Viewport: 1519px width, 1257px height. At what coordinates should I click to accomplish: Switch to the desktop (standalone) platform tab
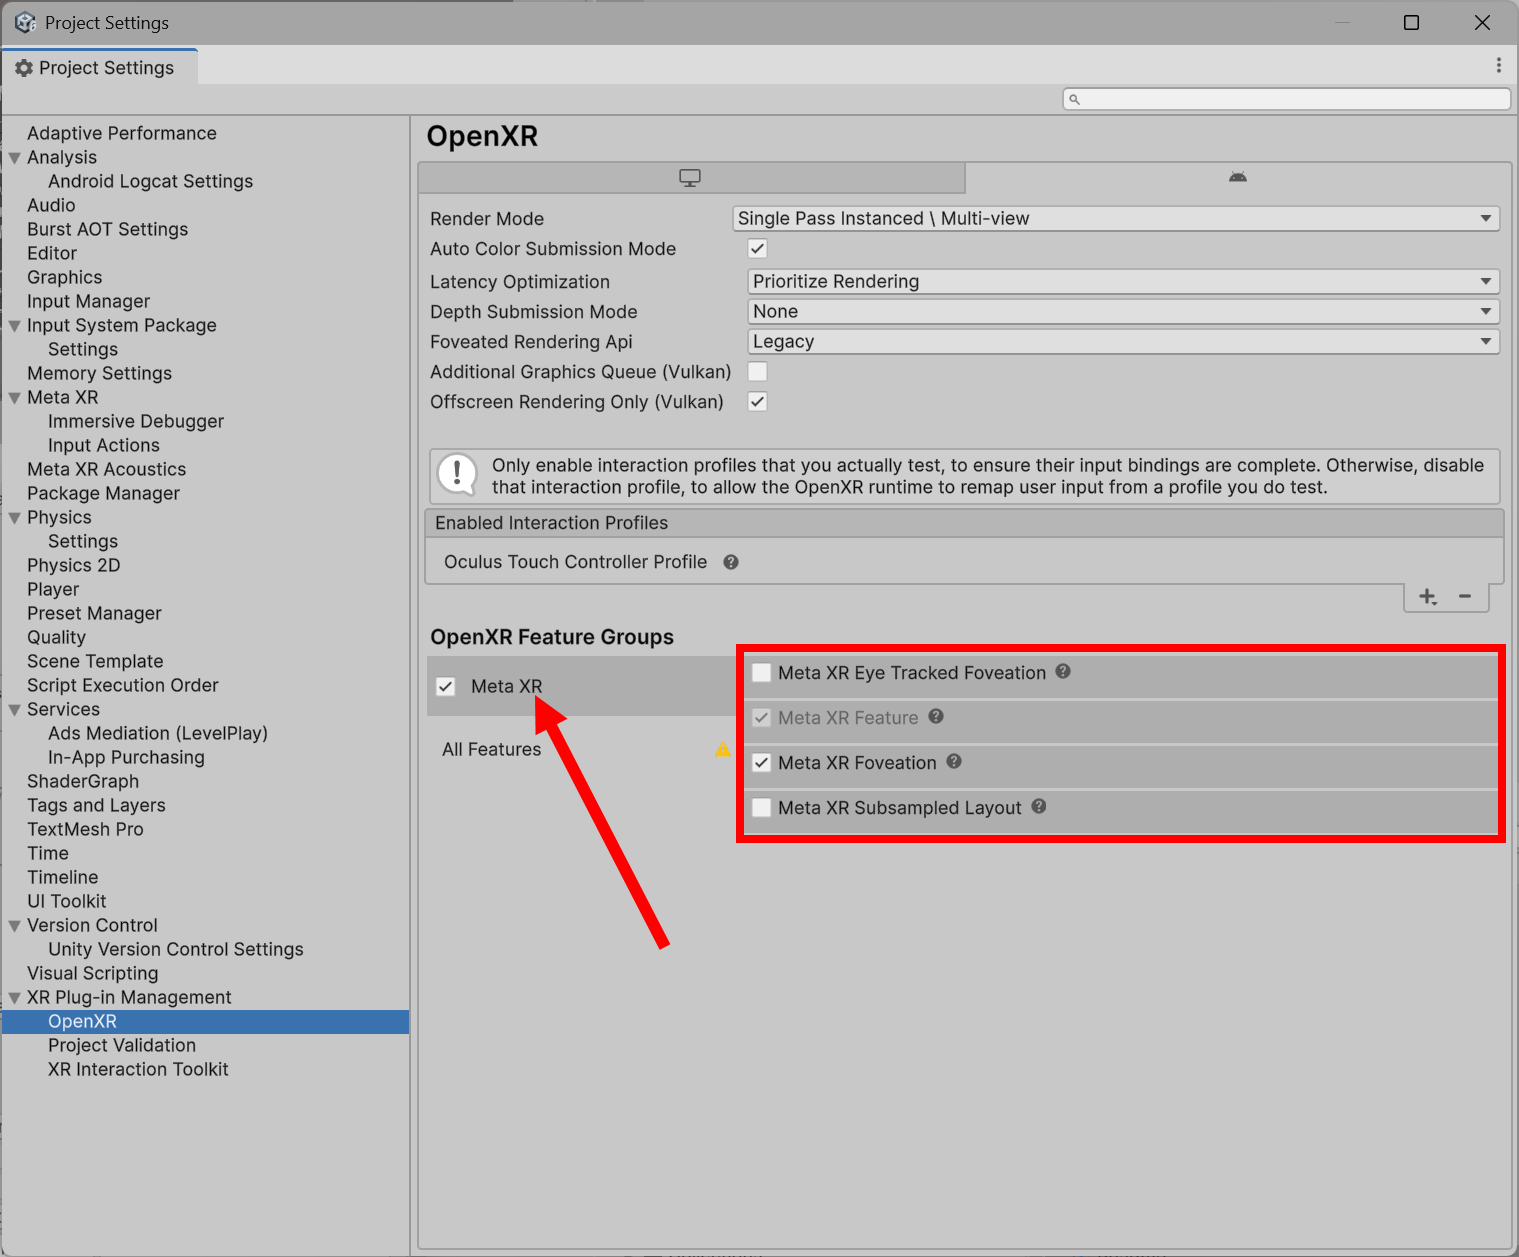[x=691, y=178]
